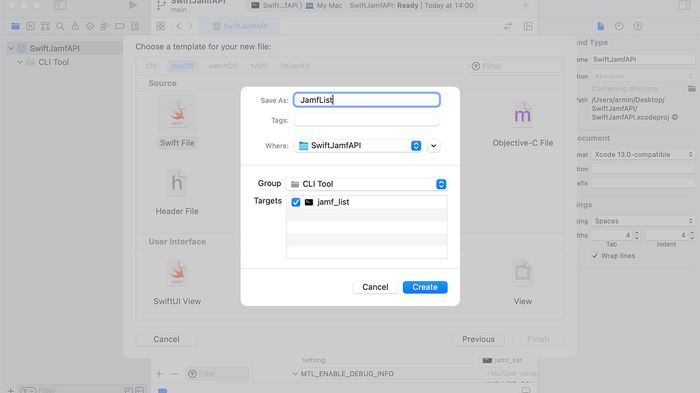Open the Issue navigator warning icon
Screen dimensions: 700x393
(75, 26)
